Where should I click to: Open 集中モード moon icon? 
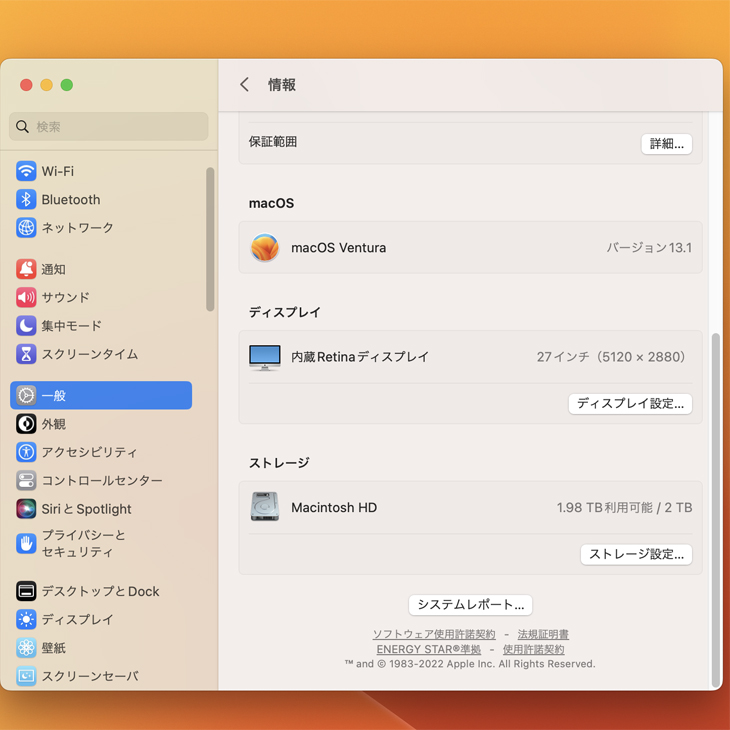pyautogui.click(x=26, y=326)
